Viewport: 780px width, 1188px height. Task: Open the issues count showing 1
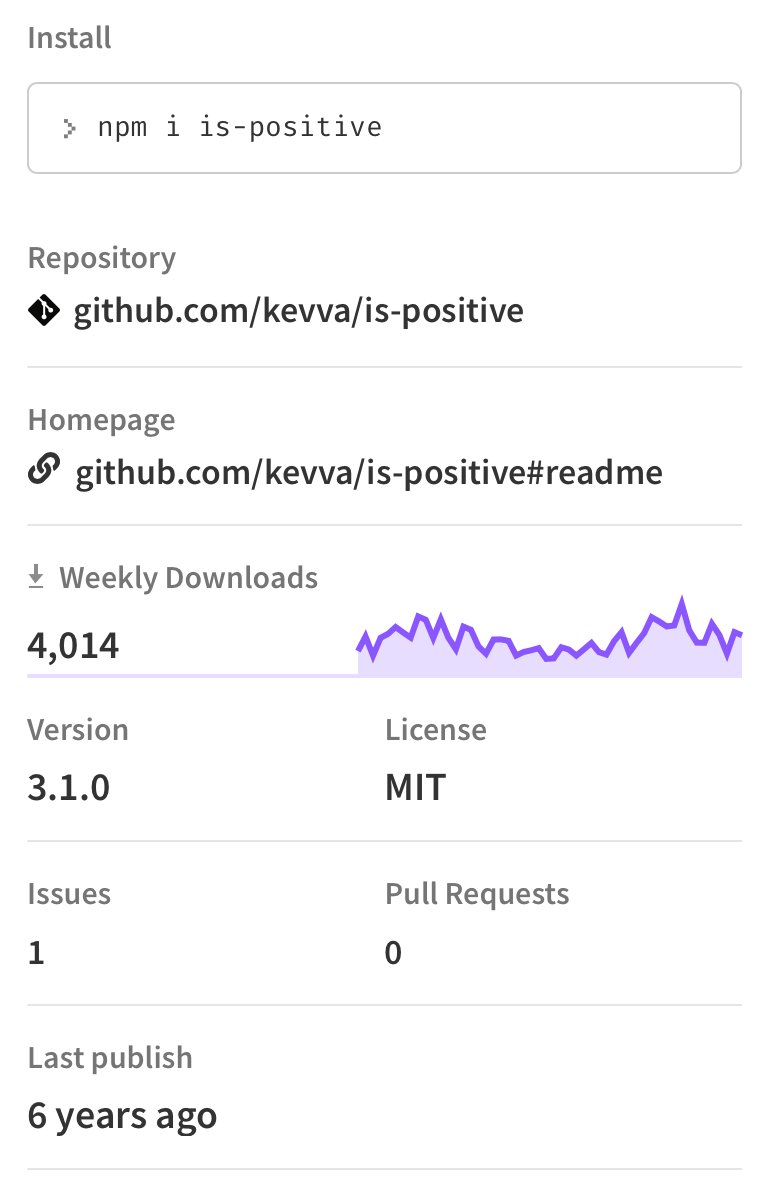pyautogui.click(x=37, y=953)
